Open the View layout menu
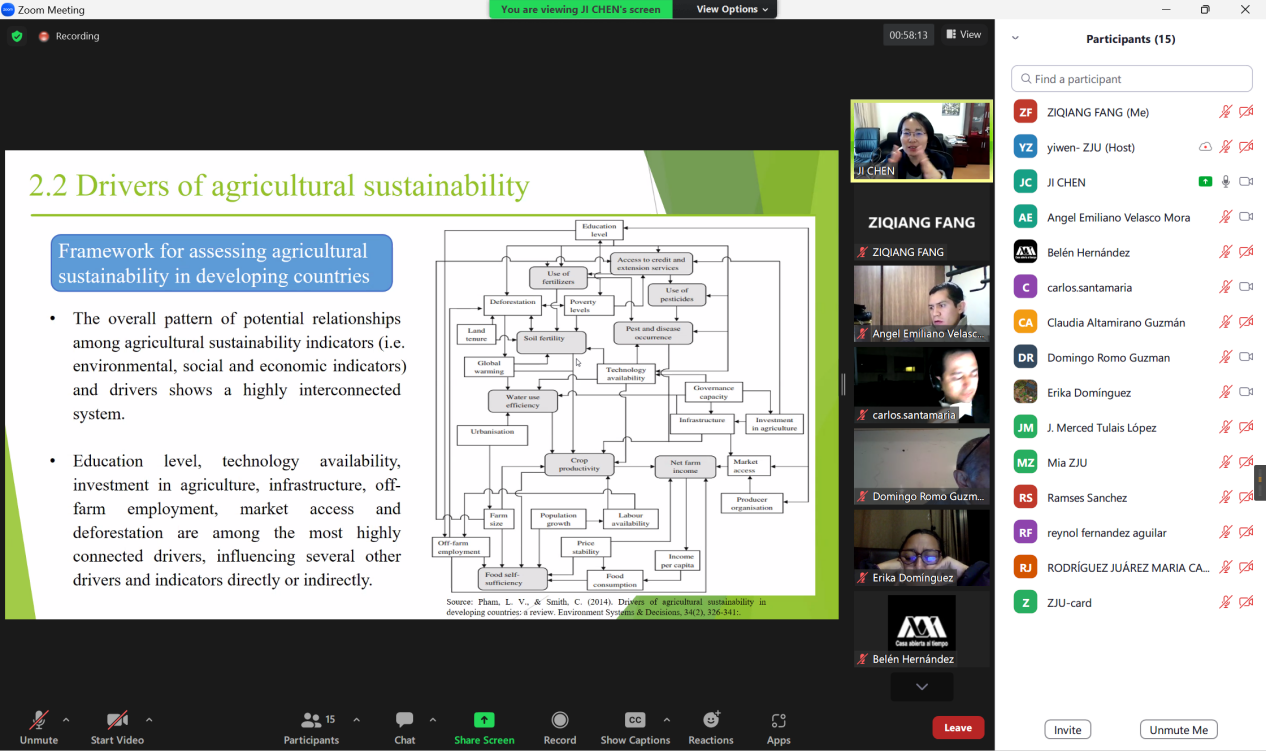This screenshot has width=1266, height=751. point(964,35)
